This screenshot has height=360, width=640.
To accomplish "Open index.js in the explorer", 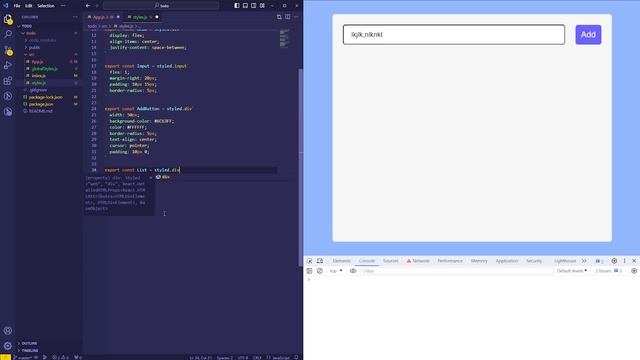I will click(x=39, y=76).
